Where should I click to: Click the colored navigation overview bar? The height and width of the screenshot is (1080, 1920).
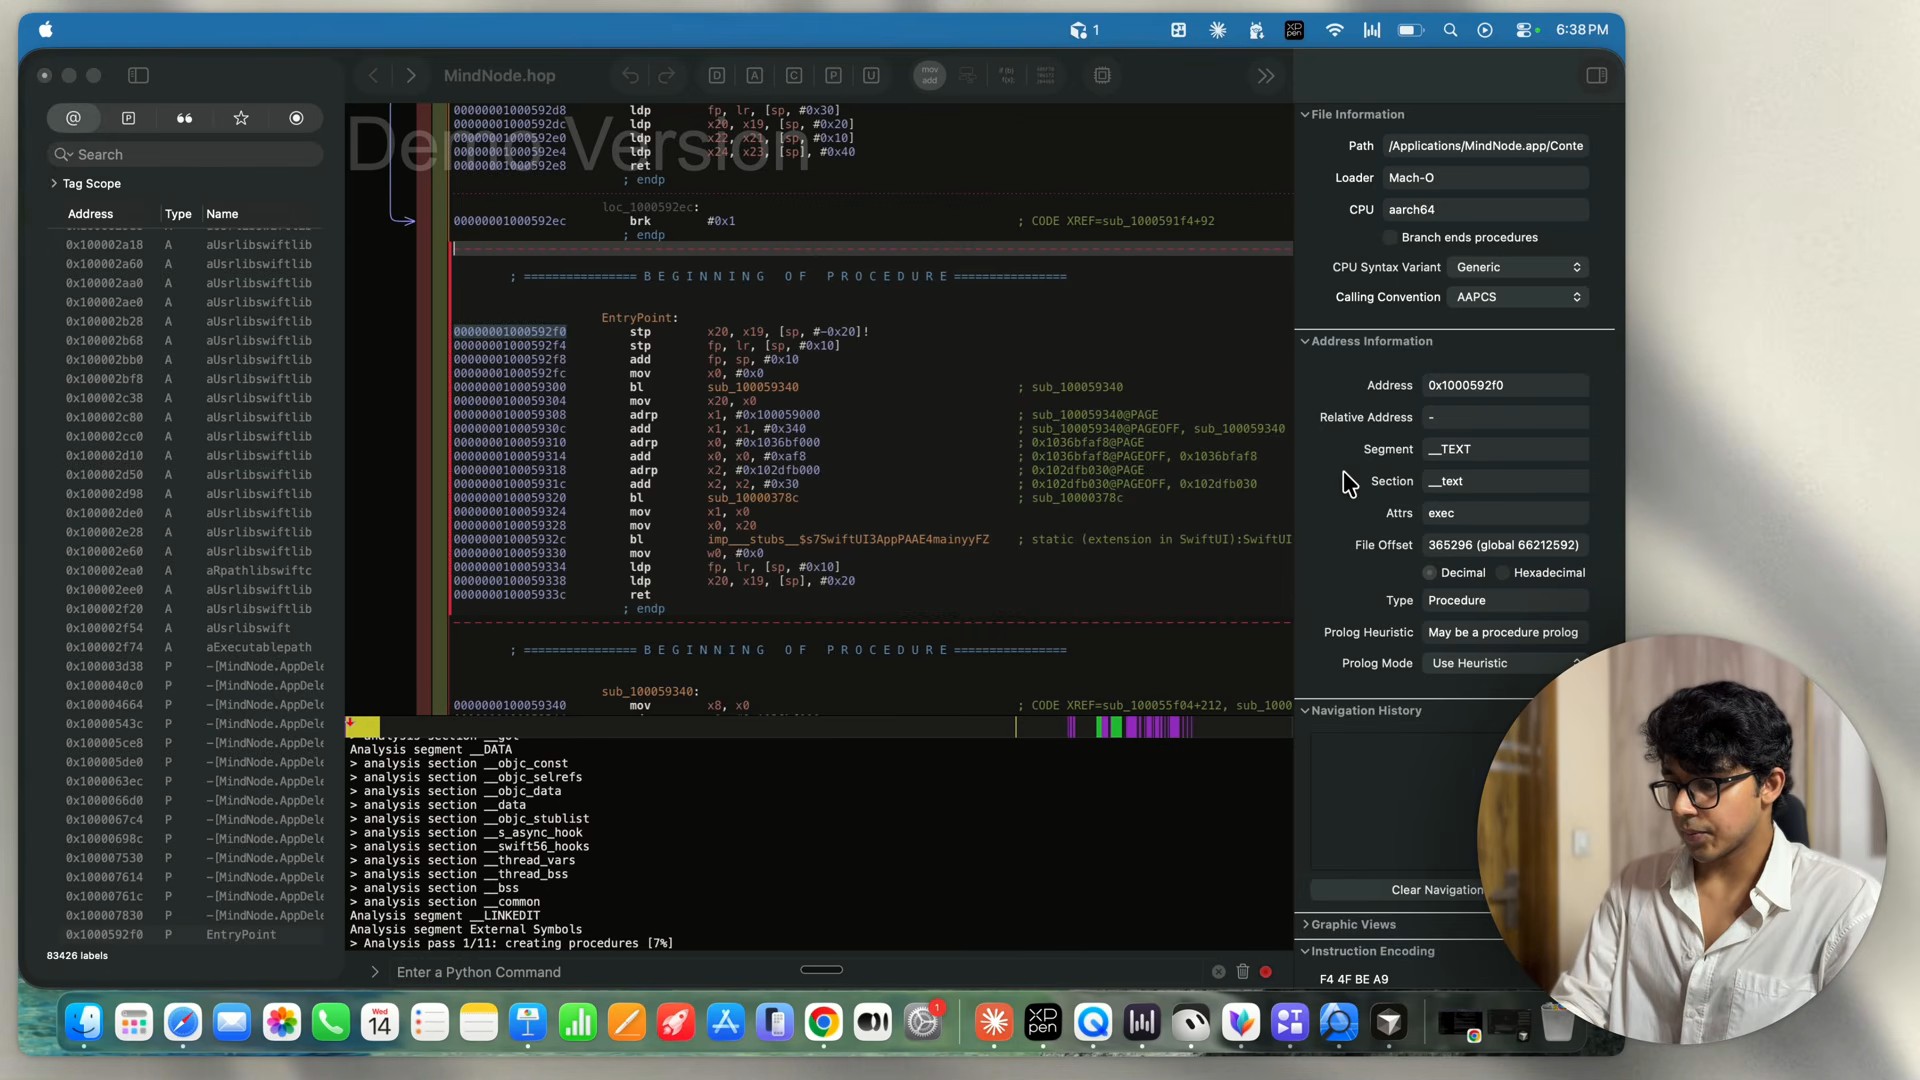pos(819,727)
